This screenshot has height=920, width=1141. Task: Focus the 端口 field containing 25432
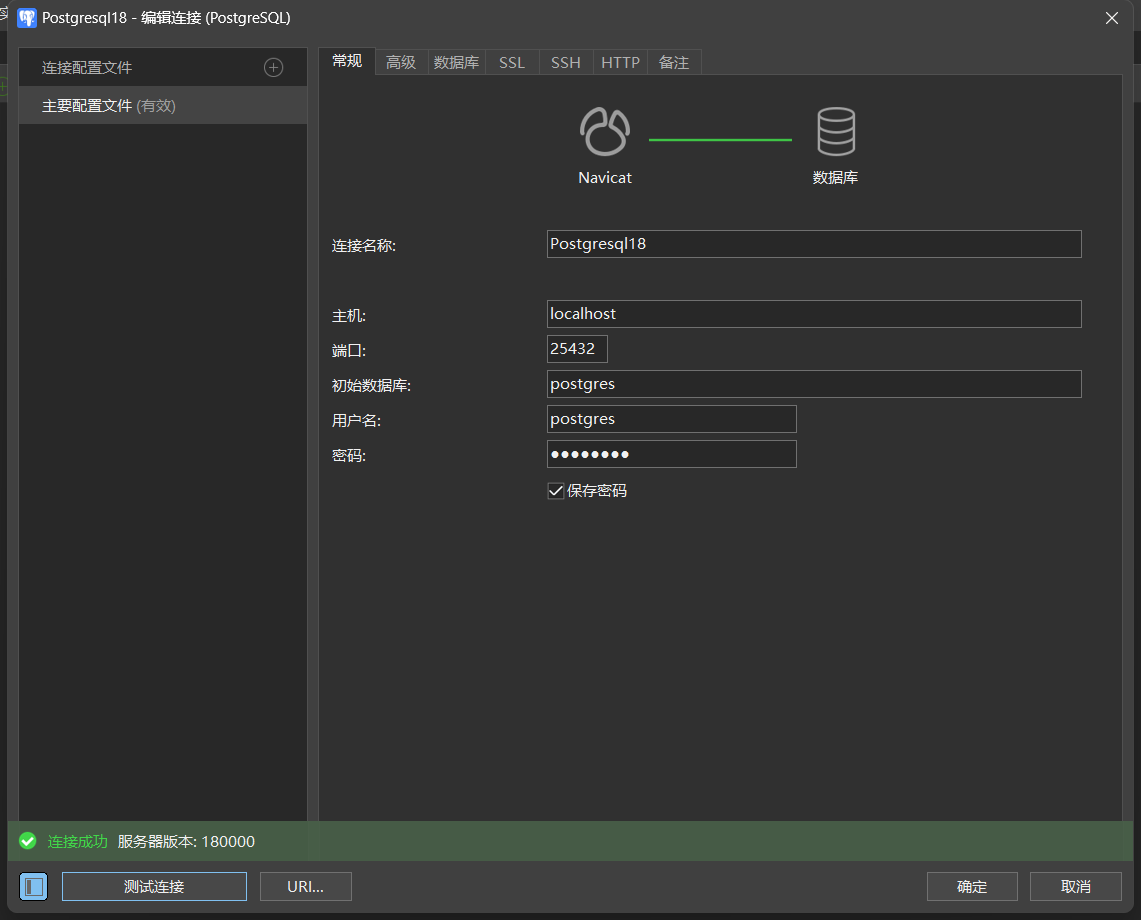(x=577, y=349)
